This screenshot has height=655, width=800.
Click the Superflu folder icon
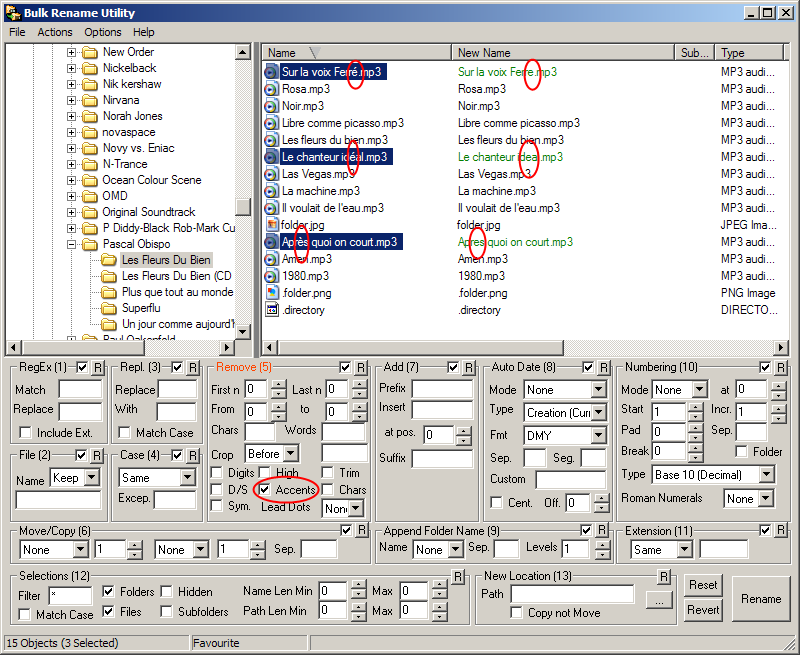tap(108, 308)
